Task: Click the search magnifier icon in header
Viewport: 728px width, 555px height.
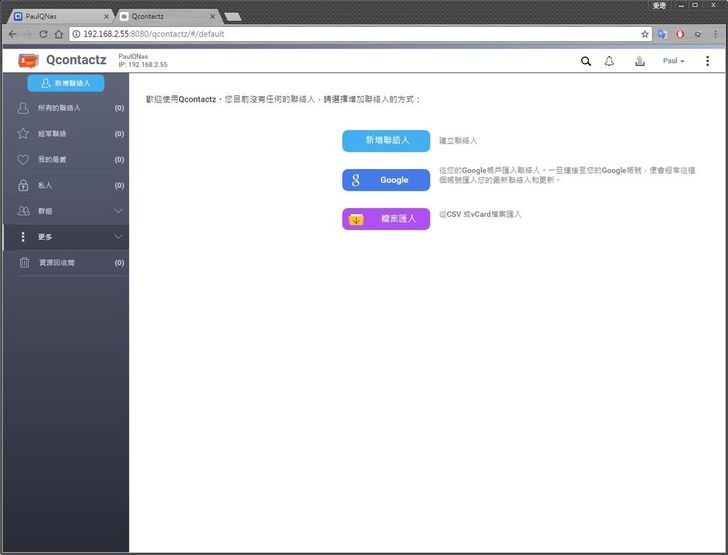Action: [586, 61]
